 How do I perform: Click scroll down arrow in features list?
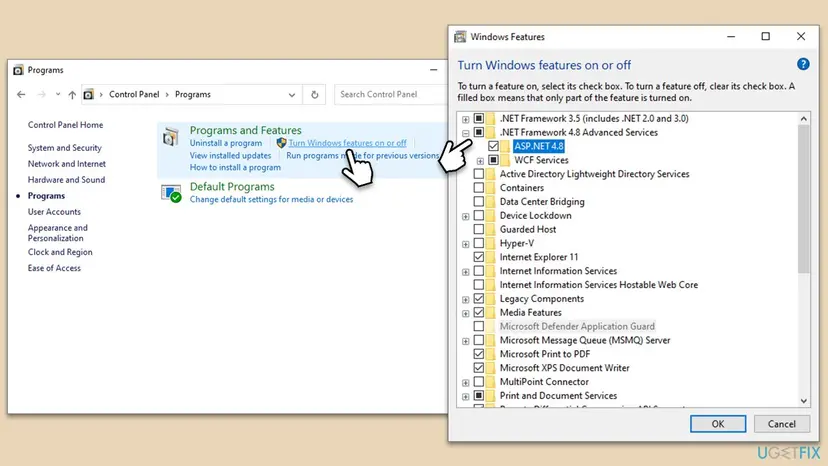[x=803, y=400]
